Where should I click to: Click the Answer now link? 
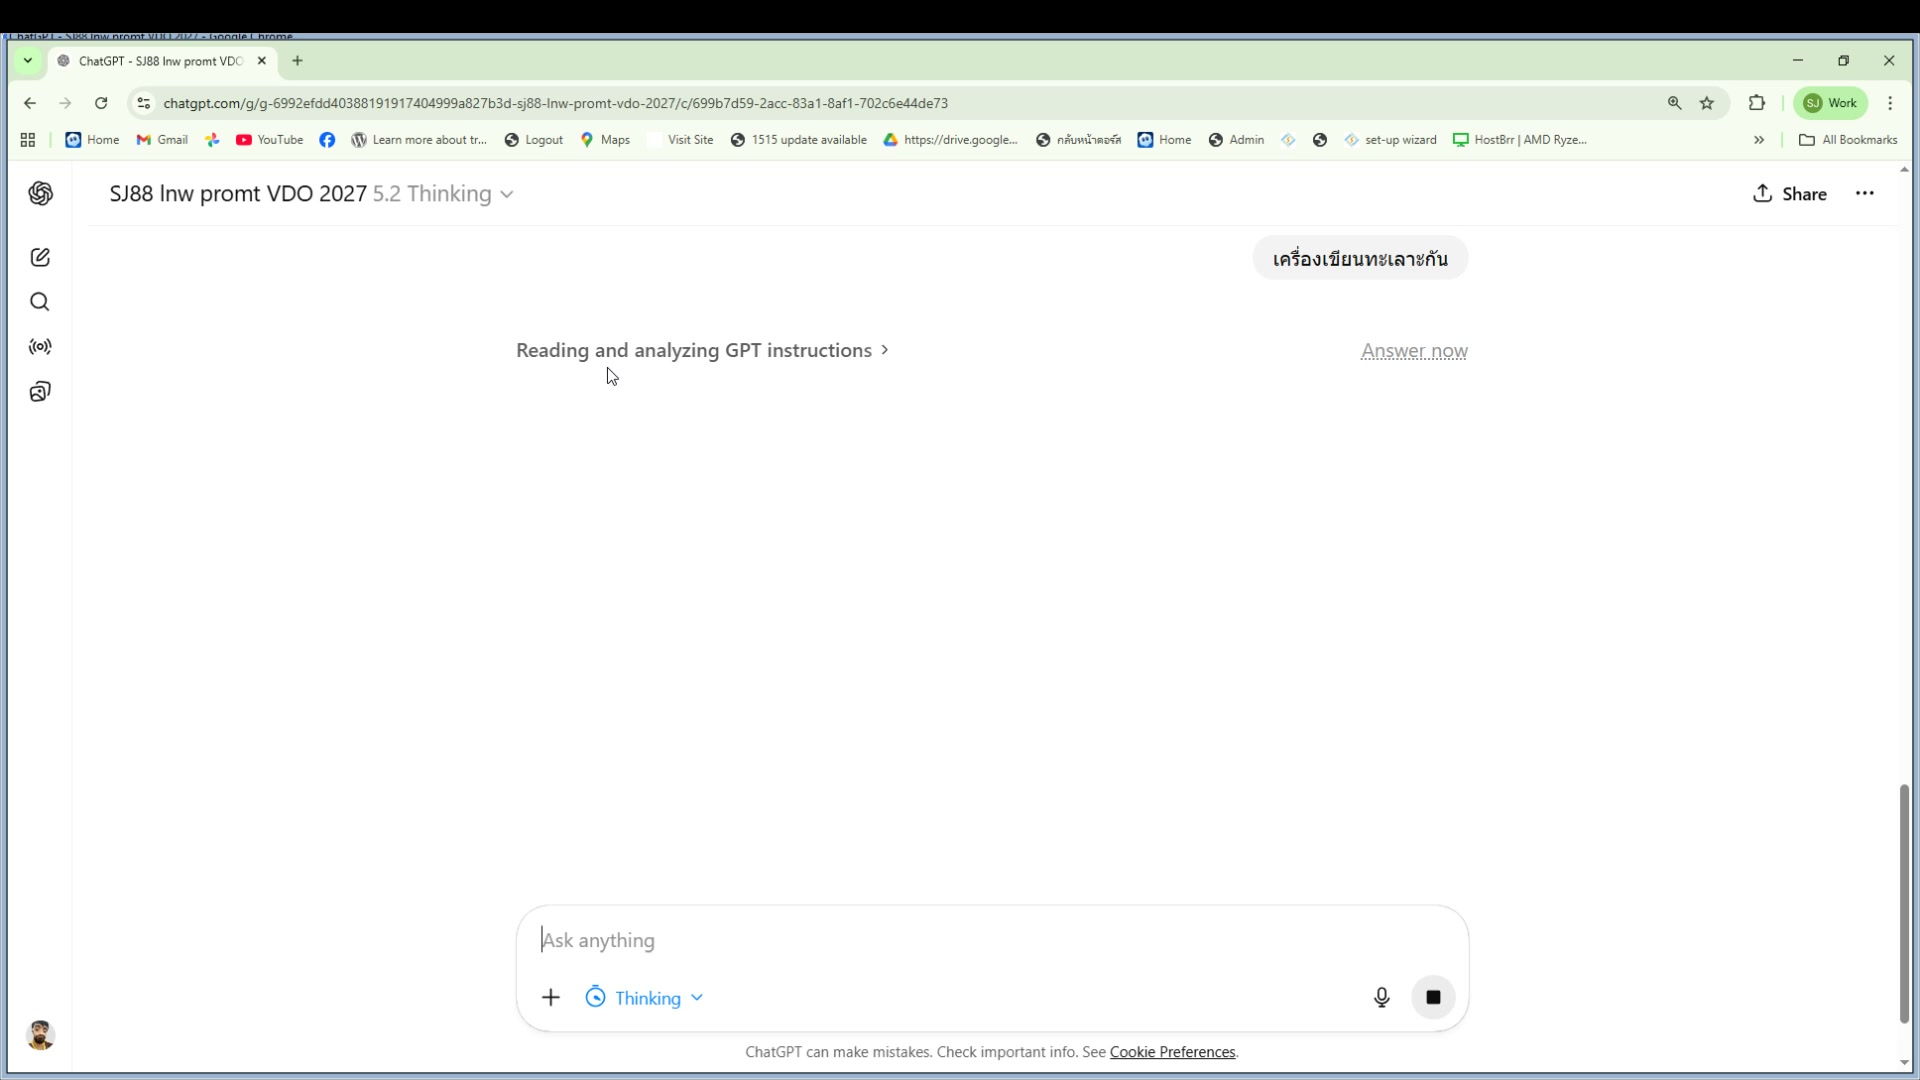1413,351
